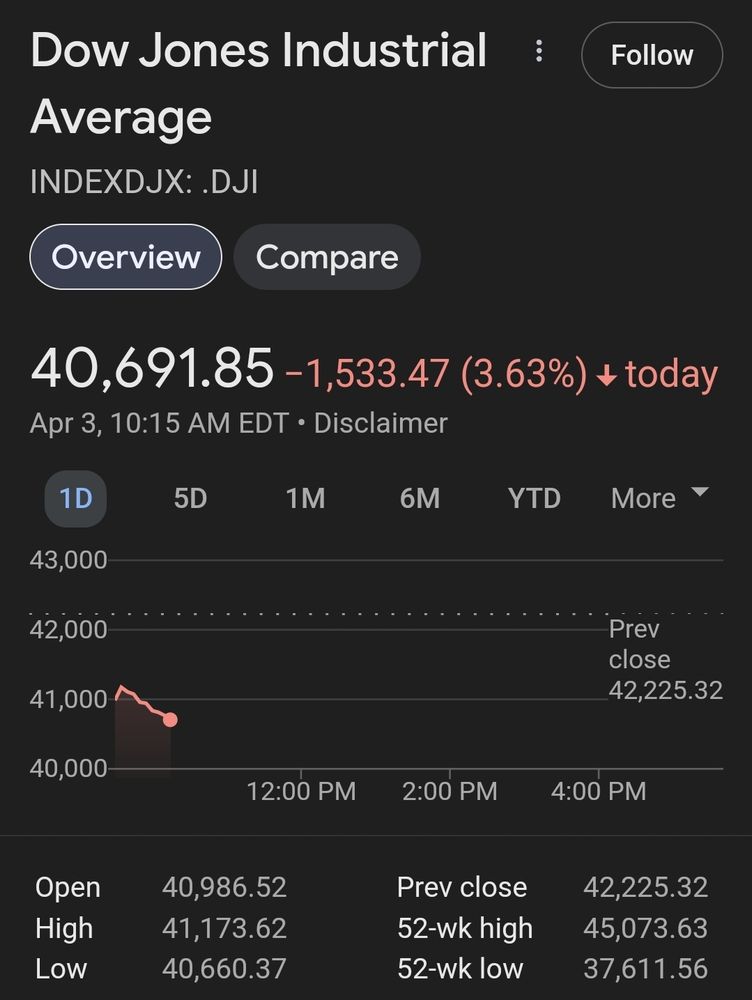The width and height of the screenshot is (752, 1000).
Task: Follow the Dow Jones Industrial Average
Action: pos(652,55)
